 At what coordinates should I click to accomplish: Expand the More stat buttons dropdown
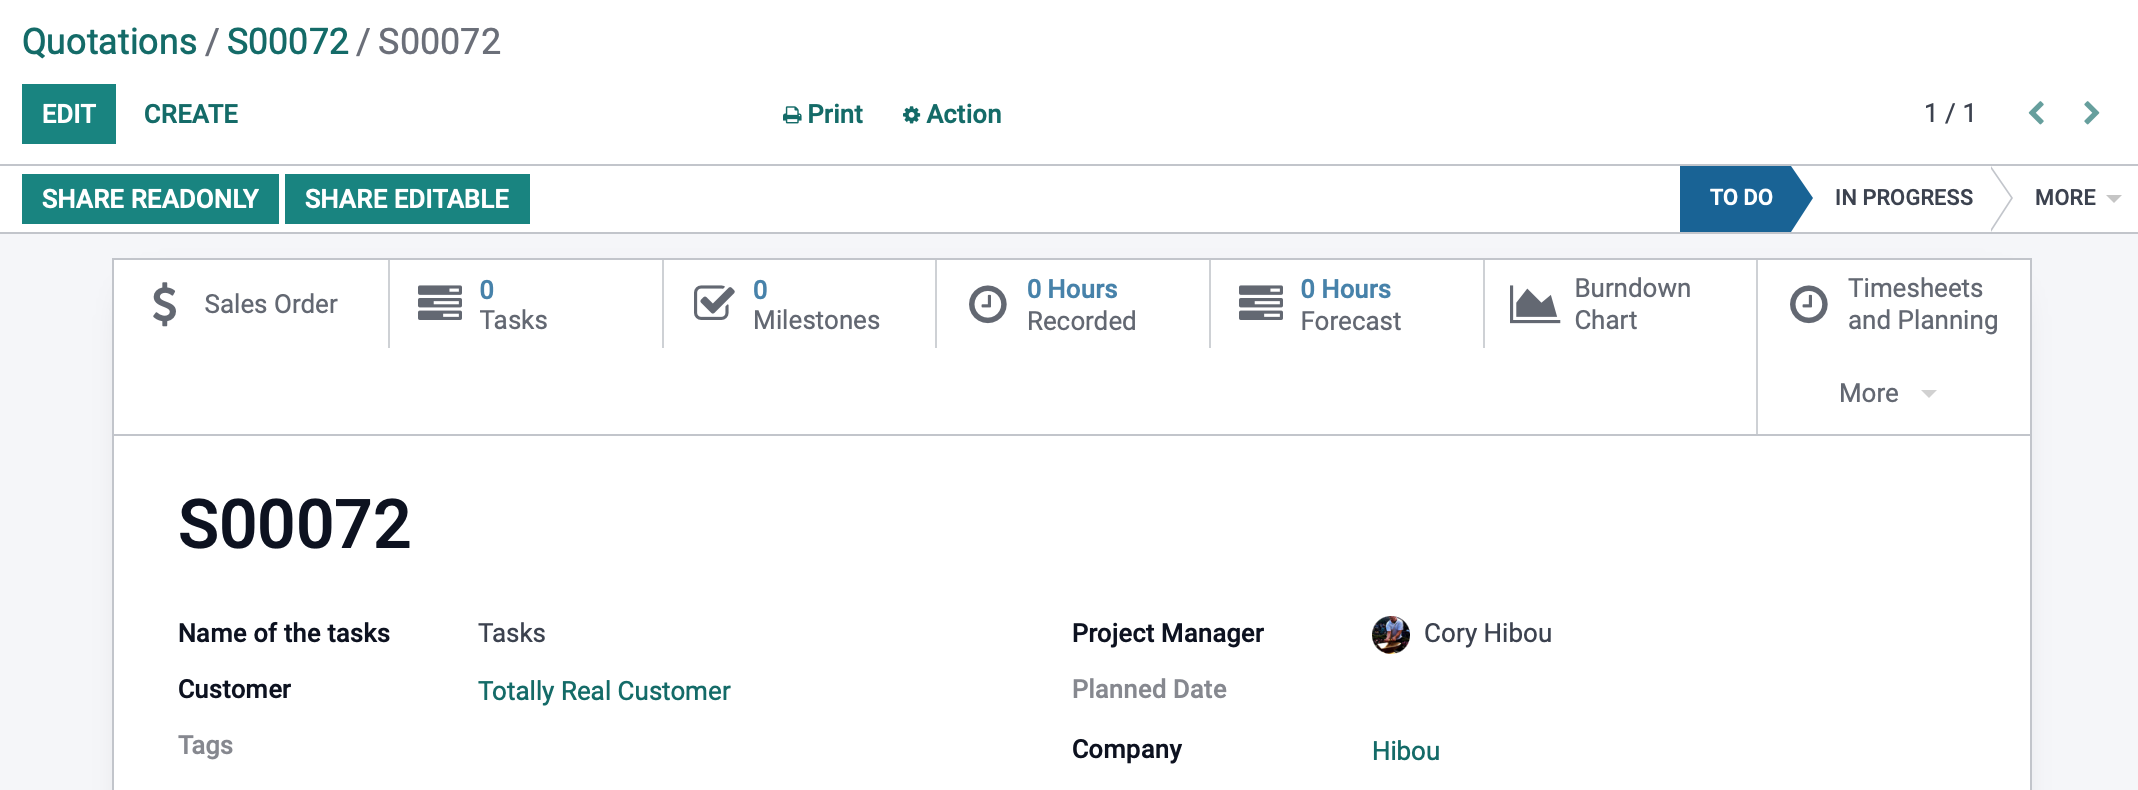[1888, 393]
